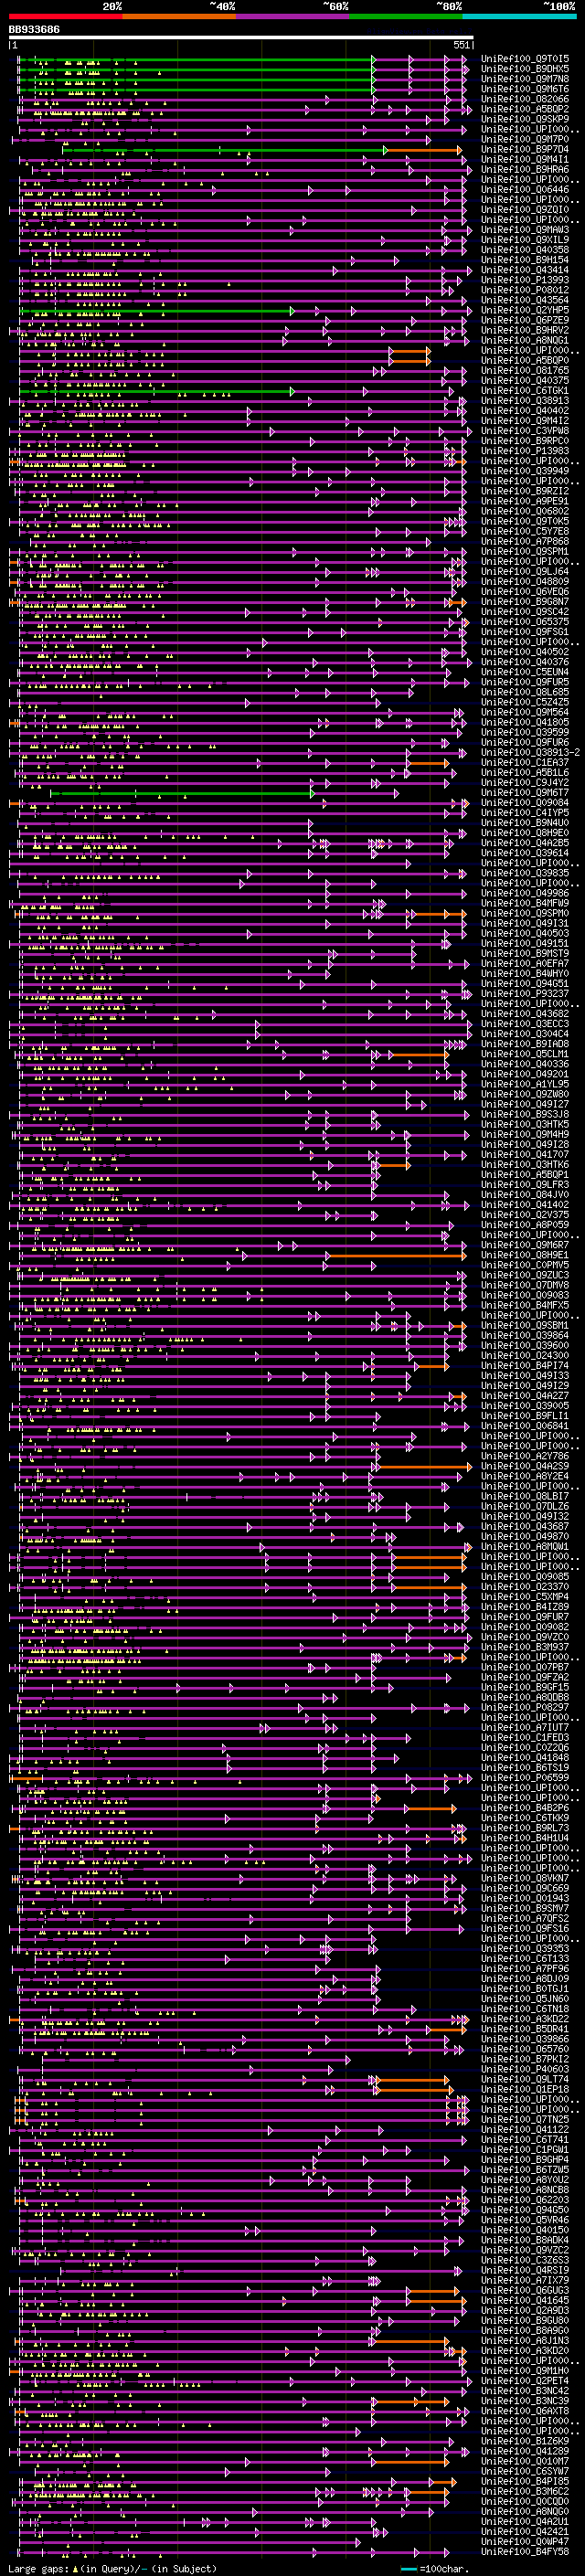The image size is (585, 2576).
Task: Select the UniRef100_A5BQP2 label
Action: pos(524,109)
